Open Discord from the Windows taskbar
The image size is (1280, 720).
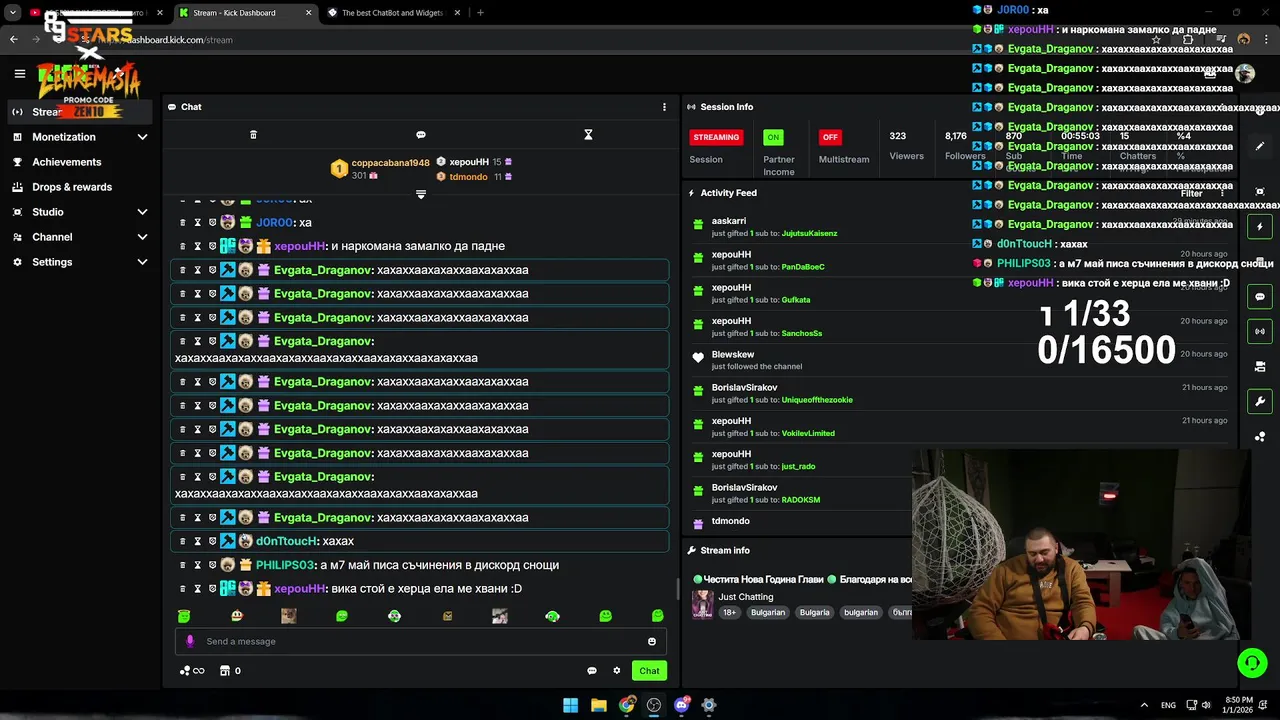coord(681,705)
